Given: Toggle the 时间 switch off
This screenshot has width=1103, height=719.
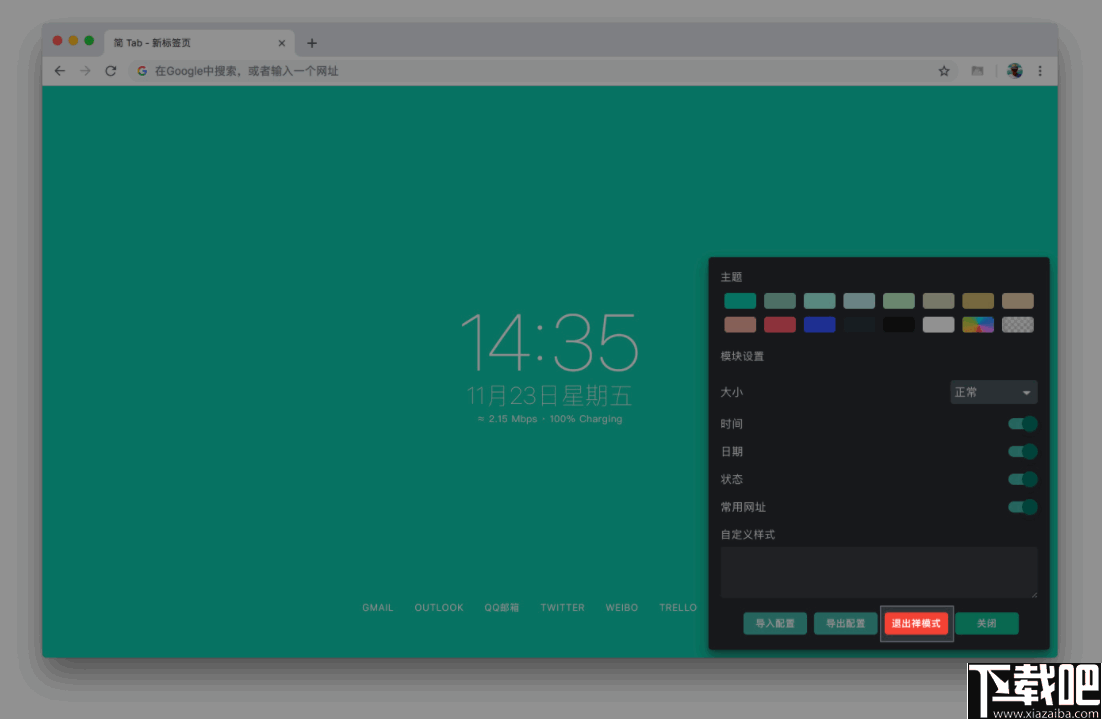Looking at the screenshot, I should 1023,424.
